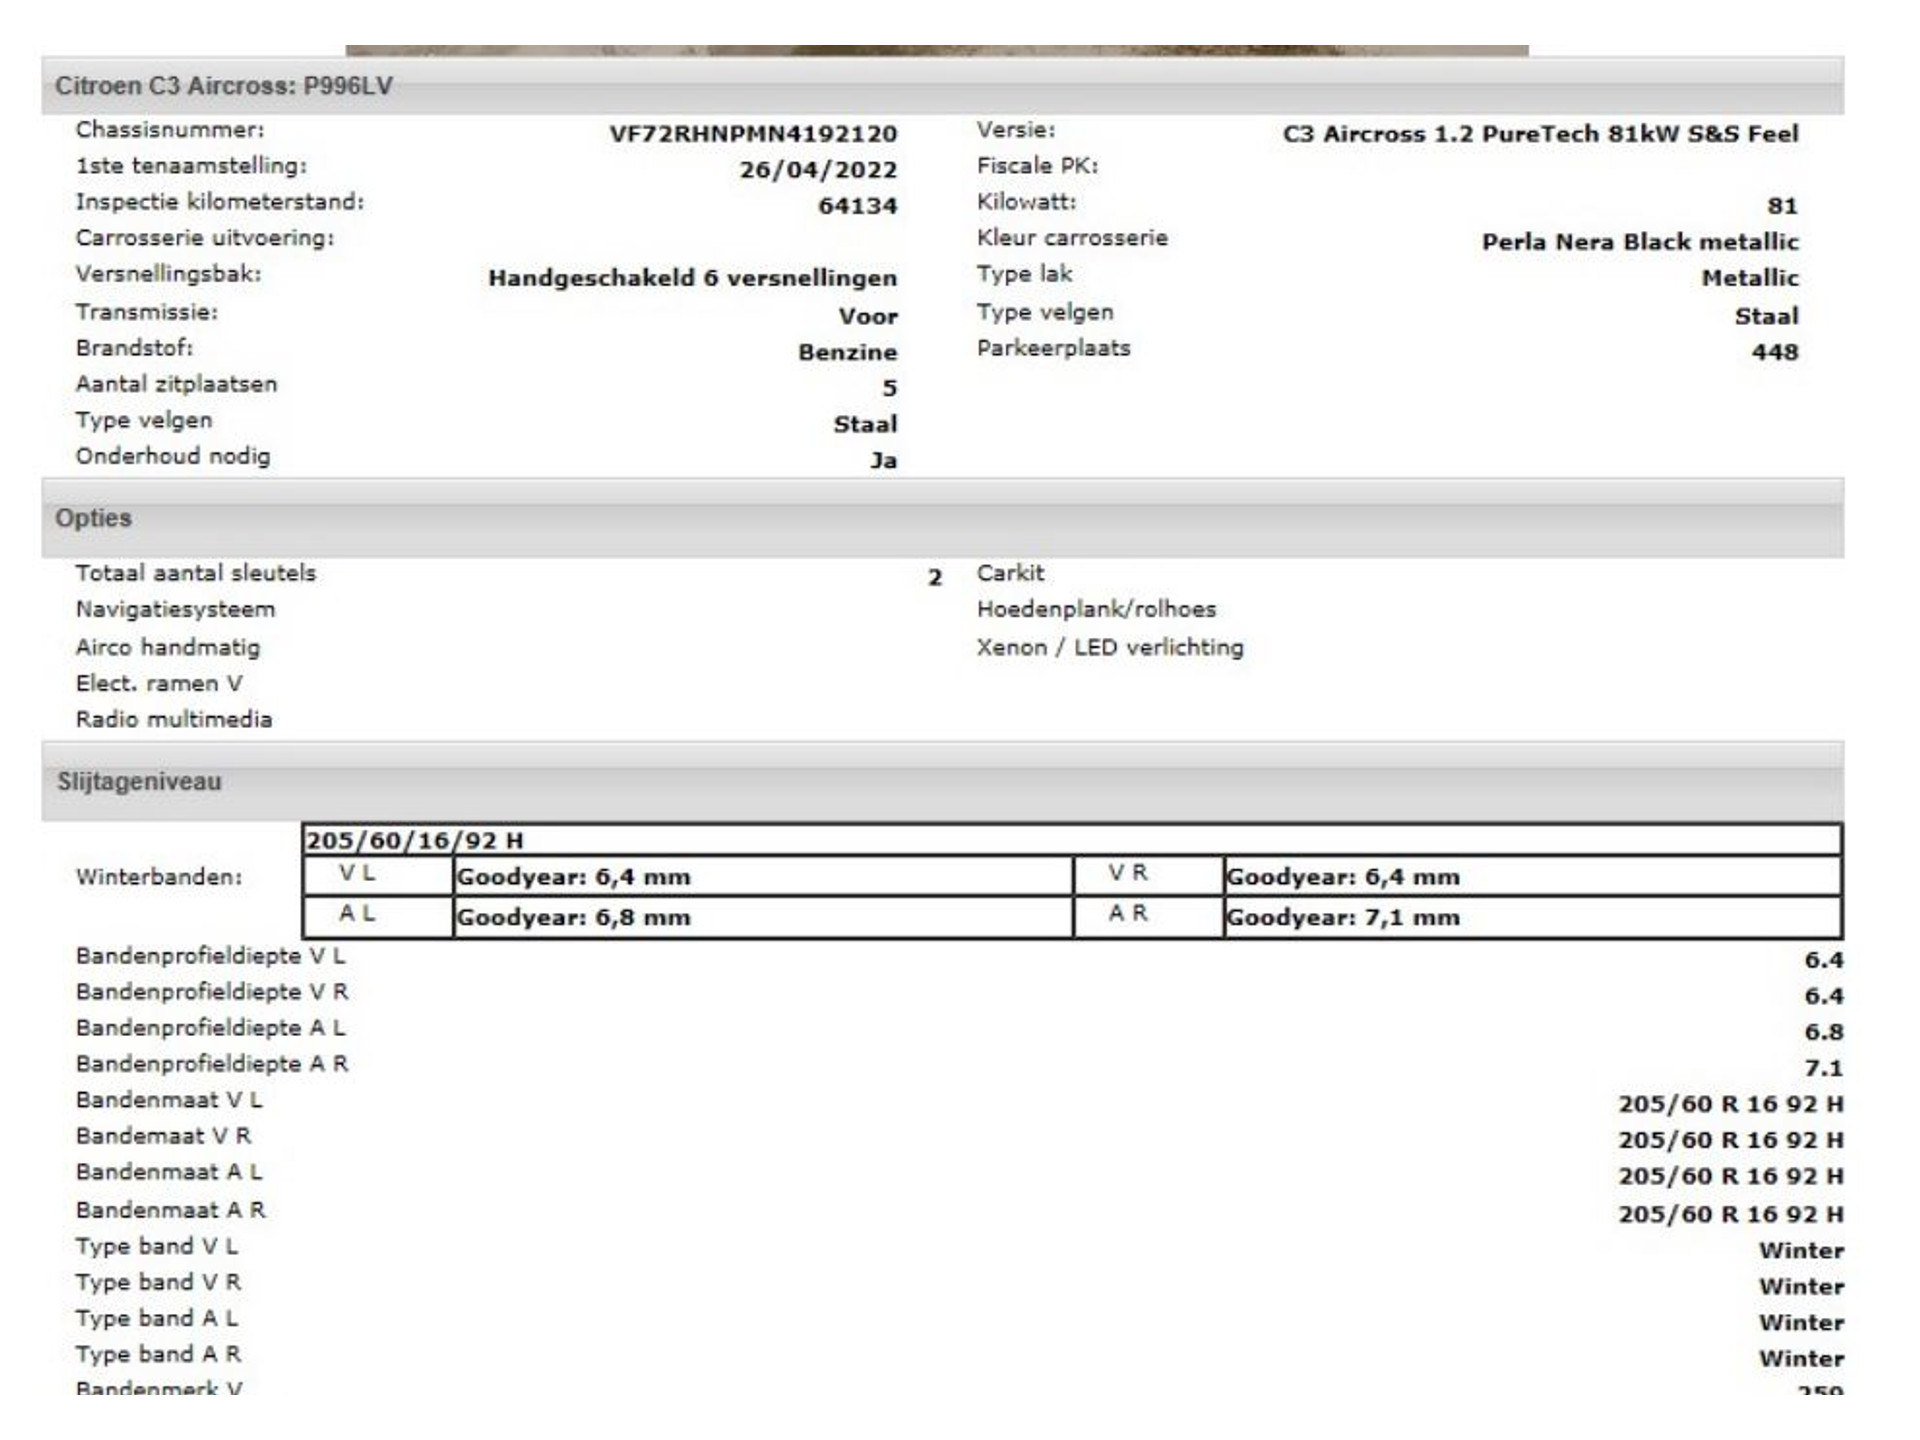Click the 'Elect. ramen V' option
Screen dimensions: 1920x1440
(x=159, y=683)
